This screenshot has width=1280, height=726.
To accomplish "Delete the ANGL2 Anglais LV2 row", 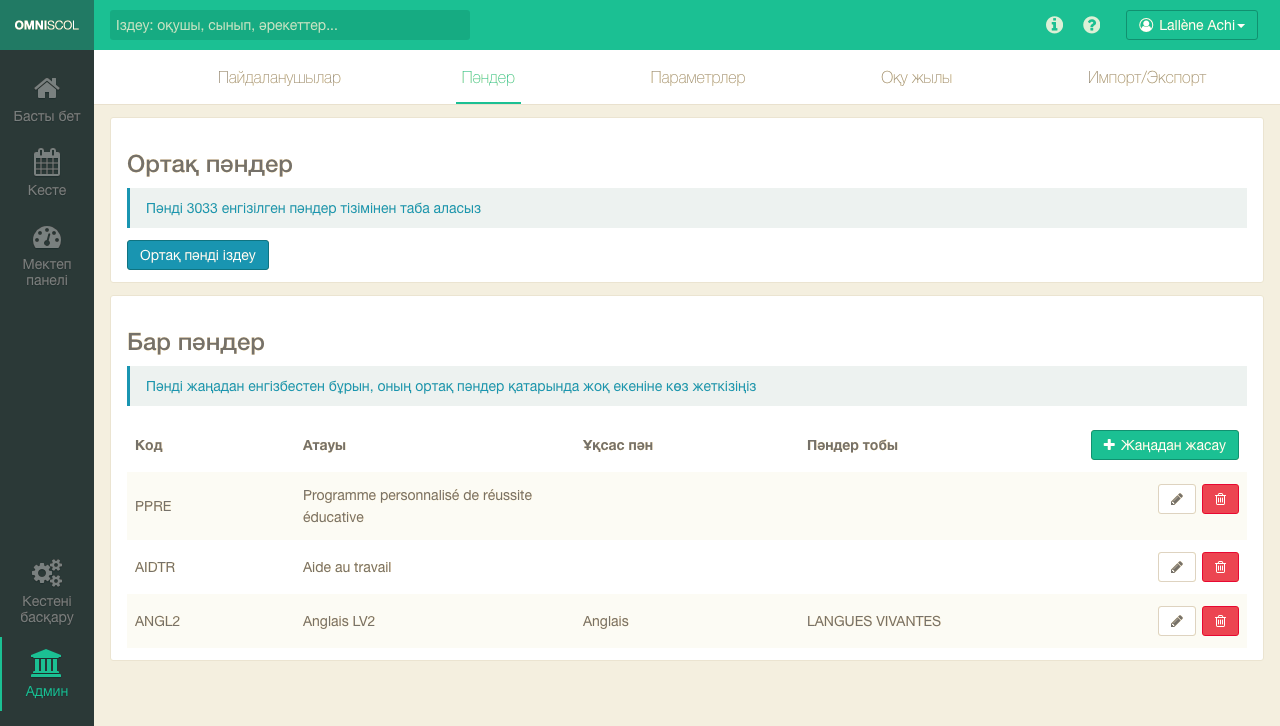I will 1220,621.
